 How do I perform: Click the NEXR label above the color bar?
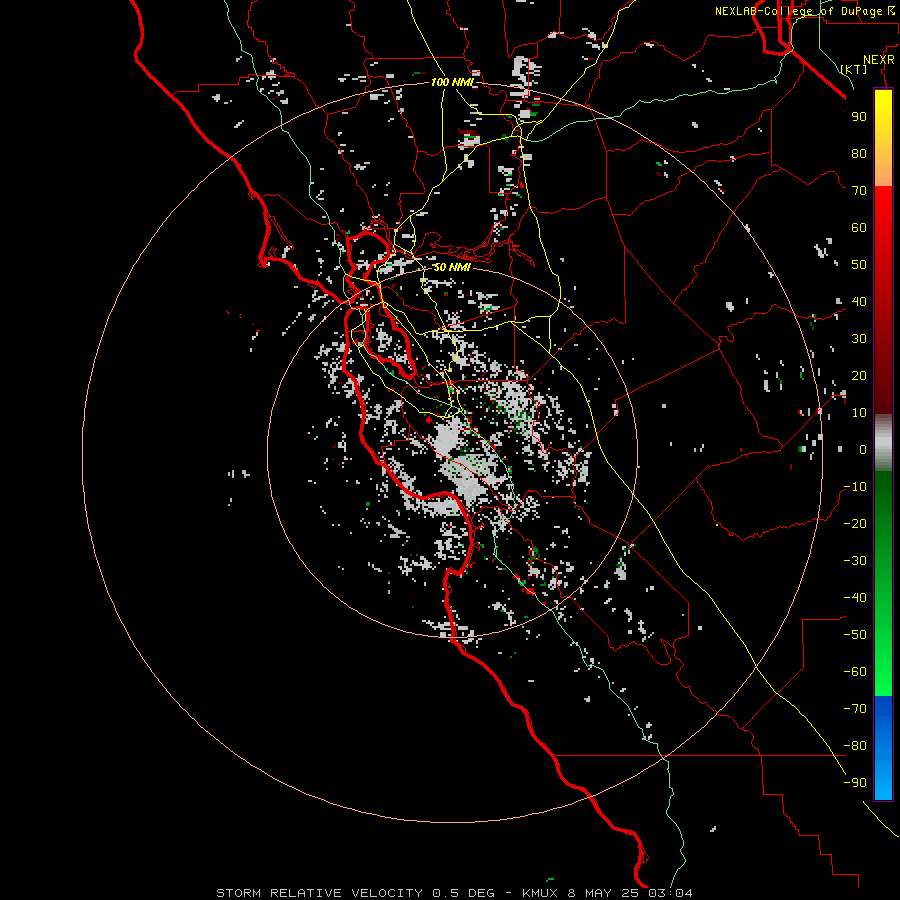click(x=879, y=60)
